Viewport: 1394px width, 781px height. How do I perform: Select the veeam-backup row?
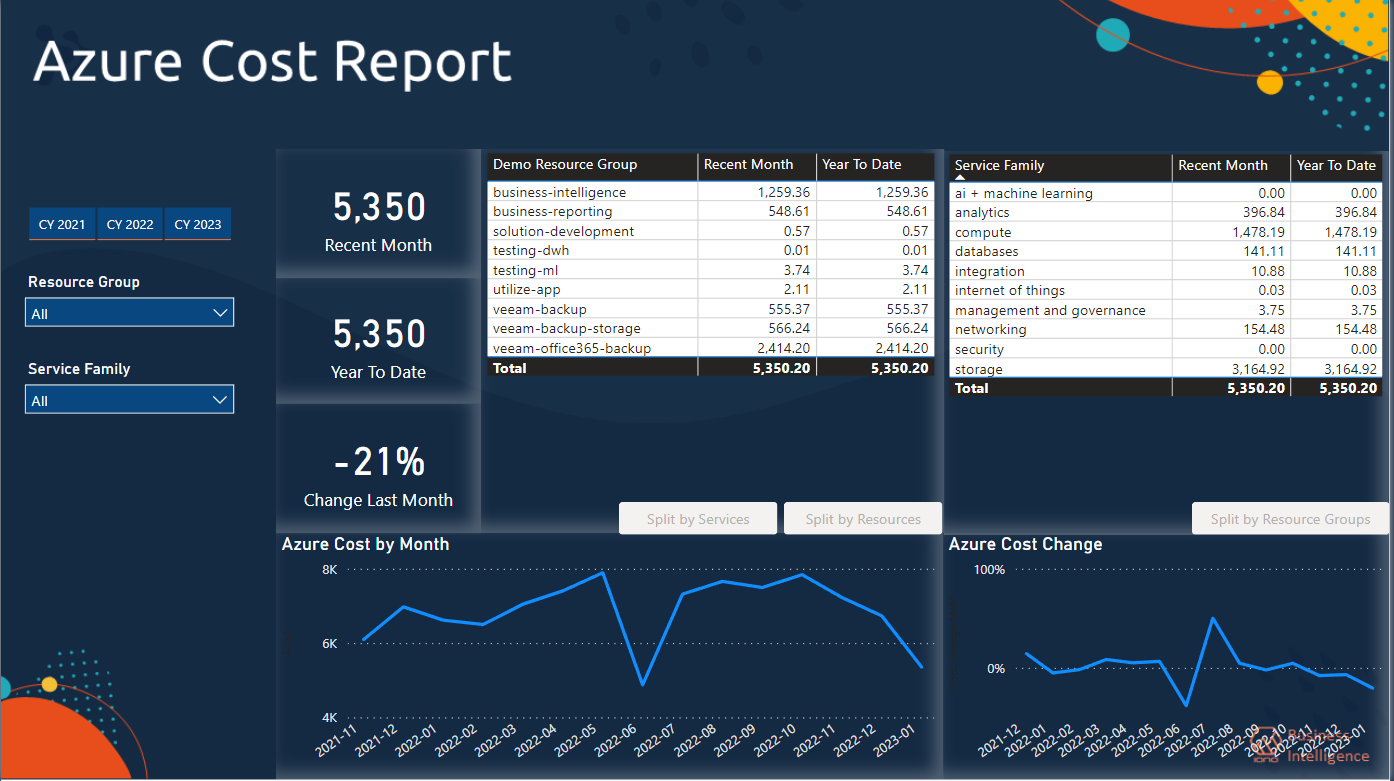[711, 309]
